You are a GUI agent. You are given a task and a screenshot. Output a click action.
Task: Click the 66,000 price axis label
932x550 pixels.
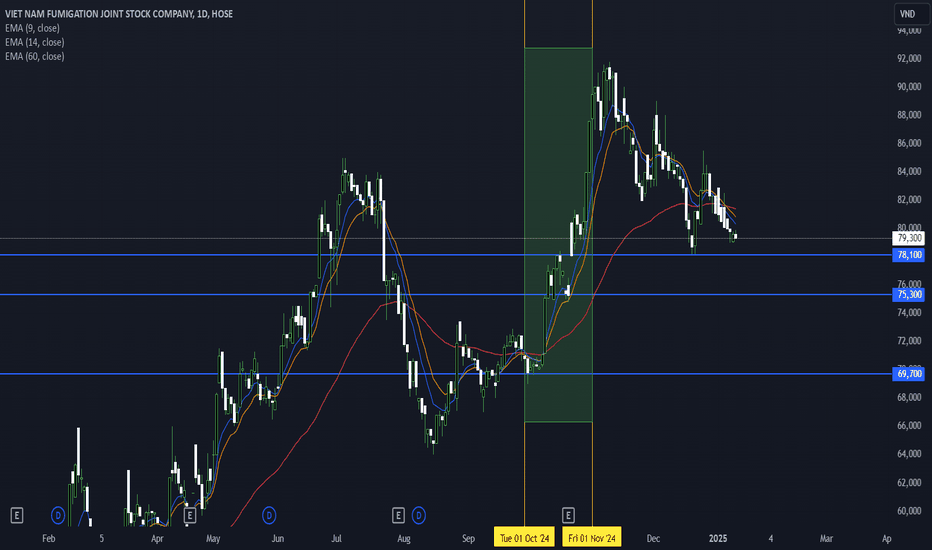909,426
